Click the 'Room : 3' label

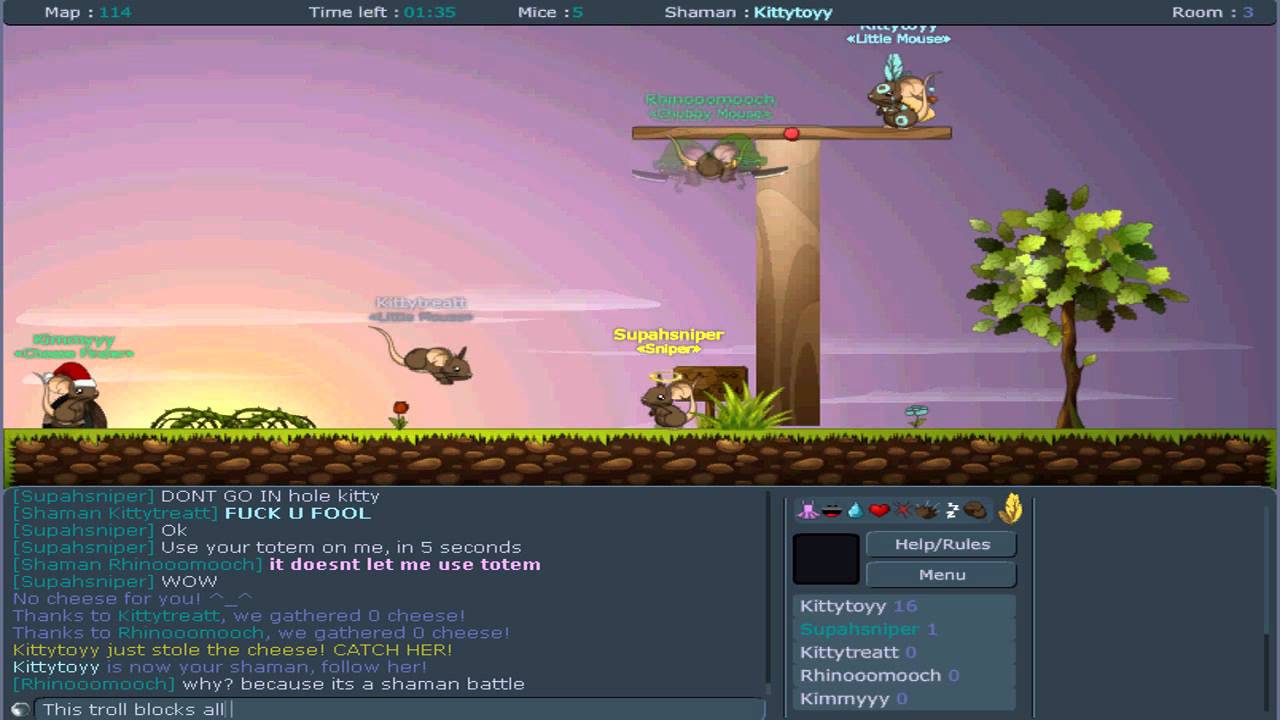1212,12
